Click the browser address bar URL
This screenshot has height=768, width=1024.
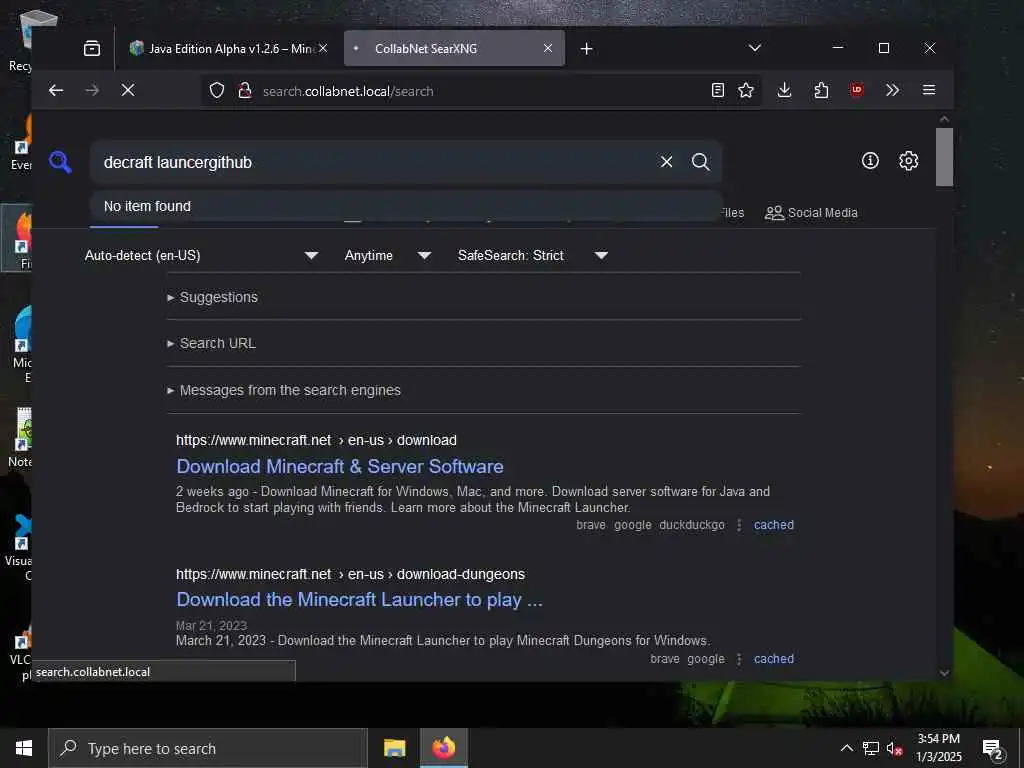(348, 91)
